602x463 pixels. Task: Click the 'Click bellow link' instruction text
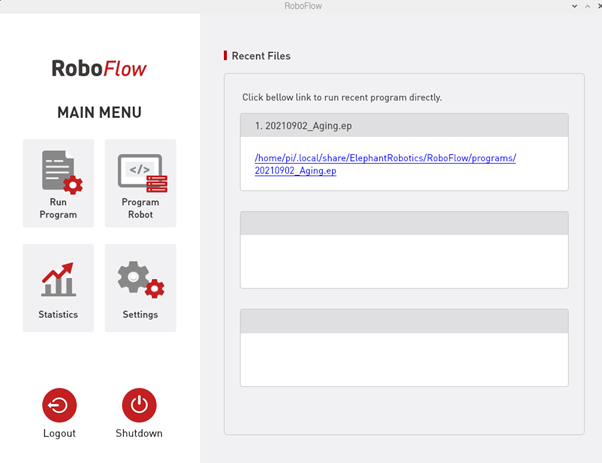pos(341,97)
